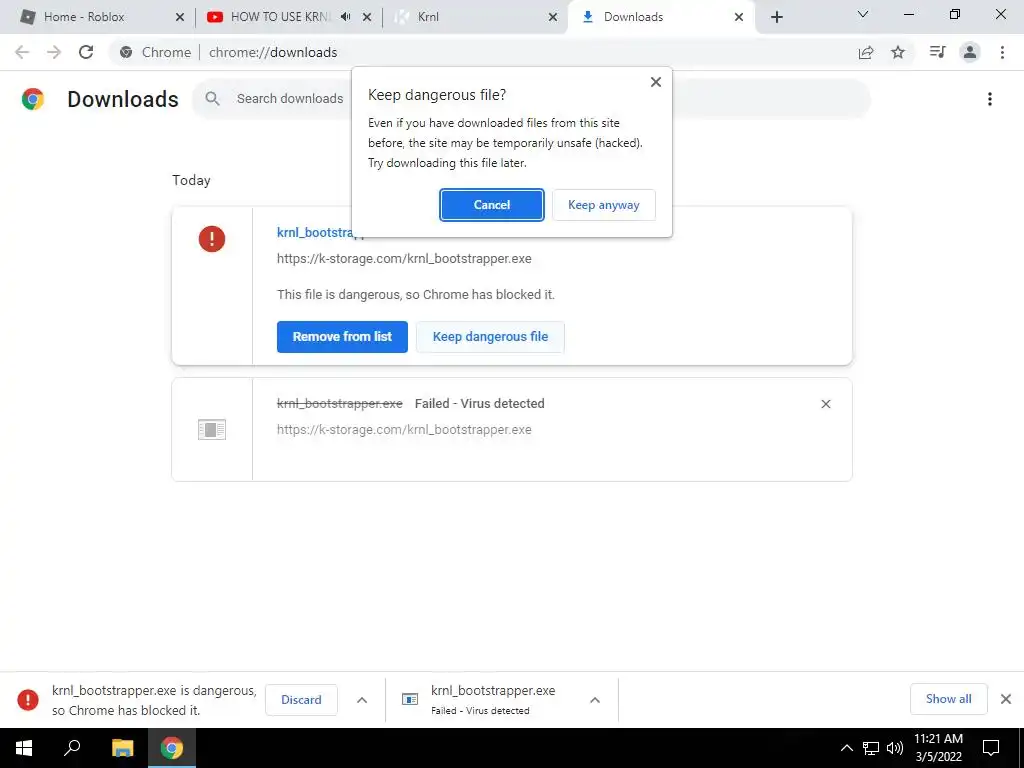The height and width of the screenshot is (768, 1024).
Task: Expand options for blocked download in shelf
Action: click(362, 700)
